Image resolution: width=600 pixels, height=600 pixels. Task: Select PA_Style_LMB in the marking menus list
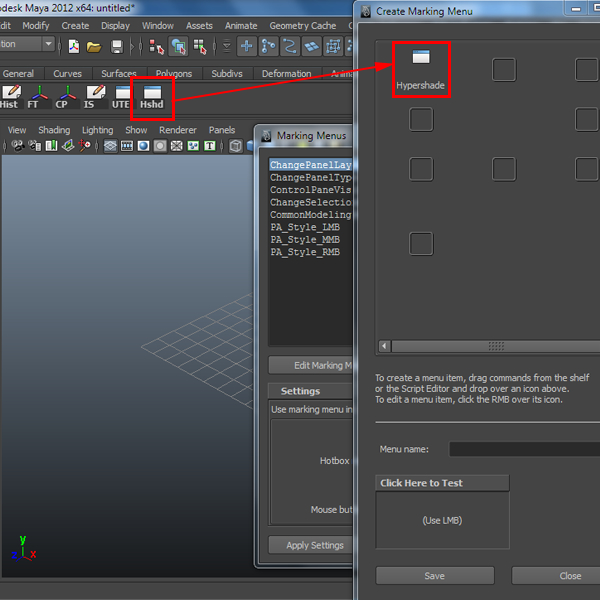pos(305,227)
